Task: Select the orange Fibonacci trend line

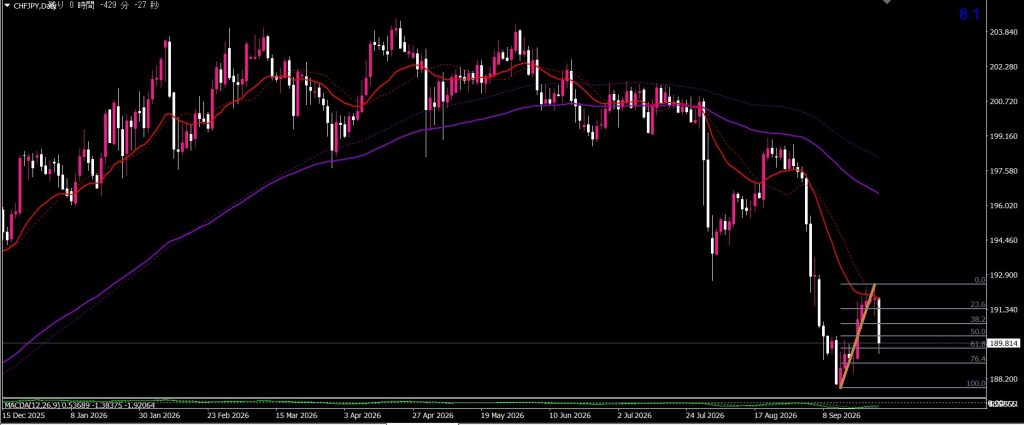Action: (x=857, y=336)
